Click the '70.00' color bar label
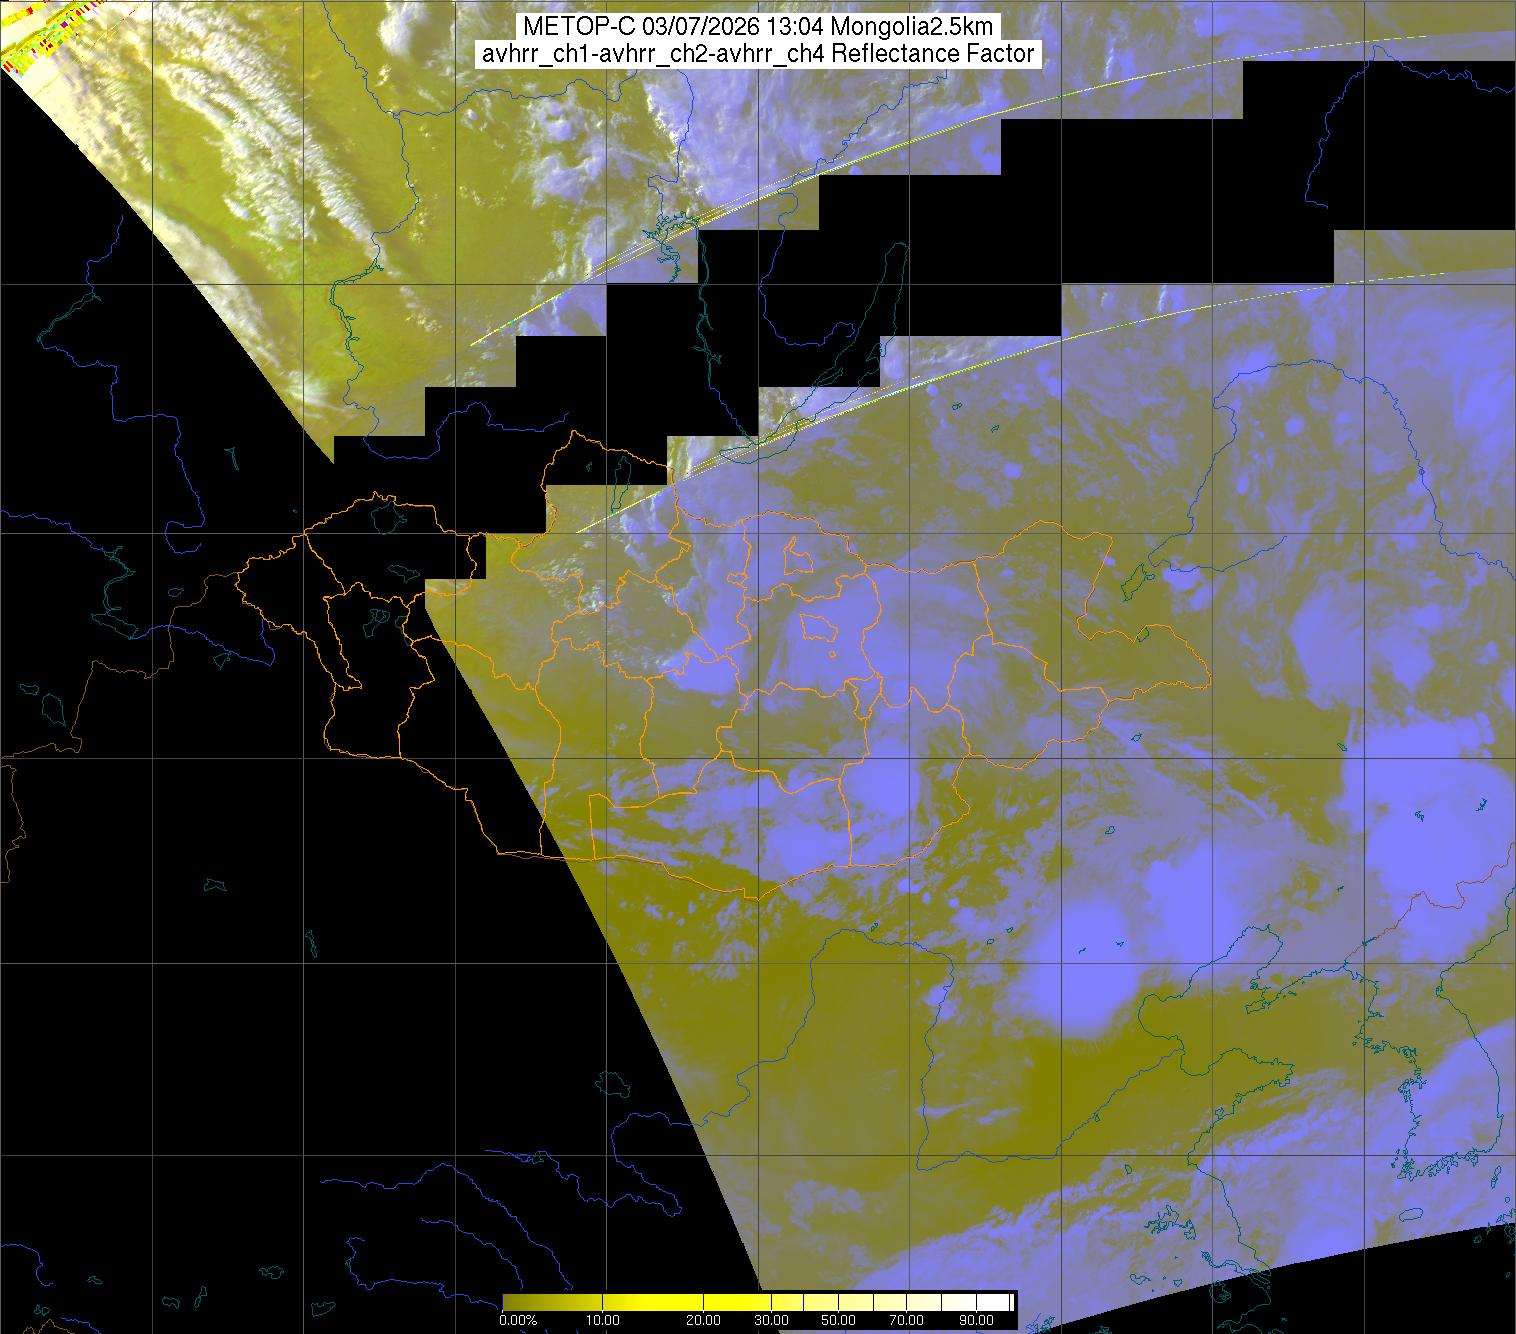1516x1334 pixels. click(908, 1320)
